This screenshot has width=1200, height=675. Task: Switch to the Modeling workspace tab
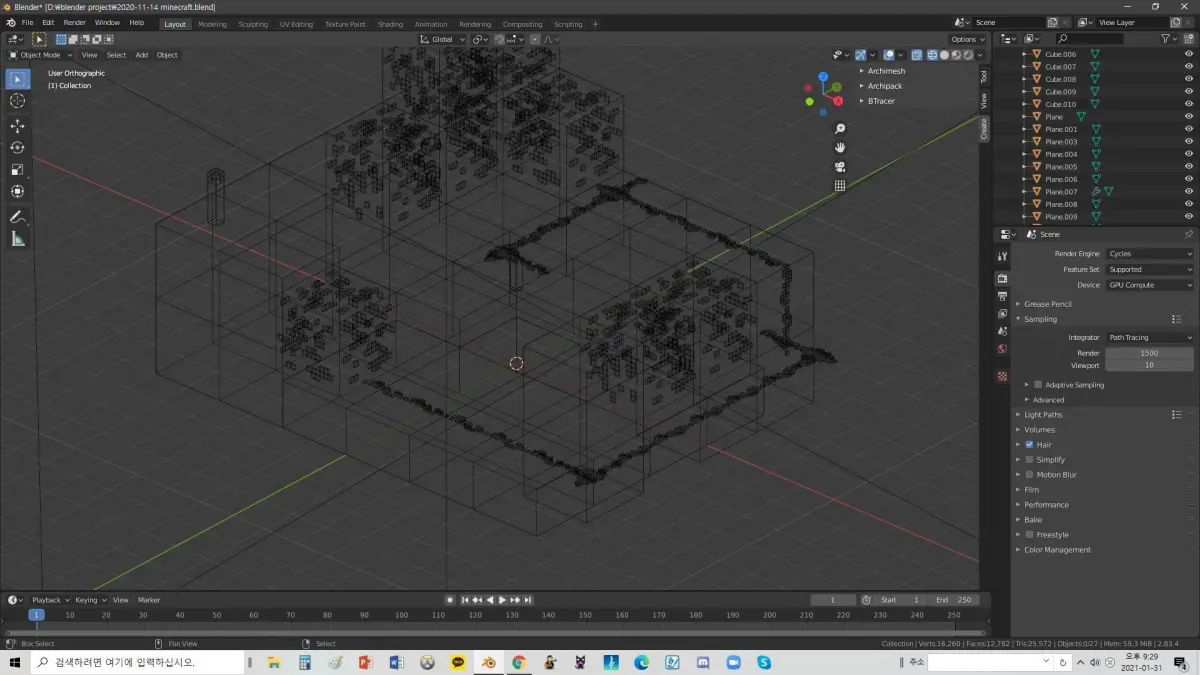[x=212, y=24]
